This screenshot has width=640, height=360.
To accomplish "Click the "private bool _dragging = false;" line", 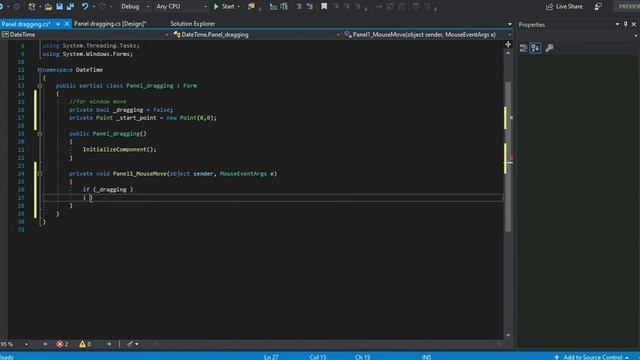I will (x=121, y=110).
